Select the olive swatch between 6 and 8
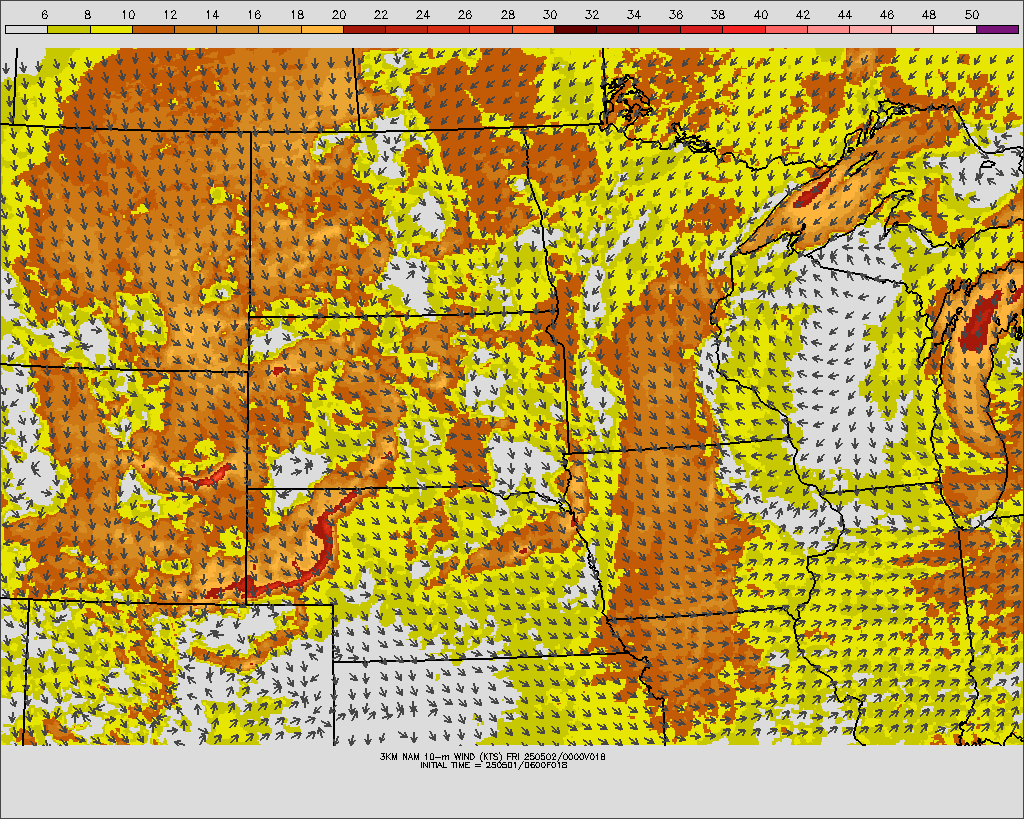Viewport: 1024px width, 819px height. (69, 29)
